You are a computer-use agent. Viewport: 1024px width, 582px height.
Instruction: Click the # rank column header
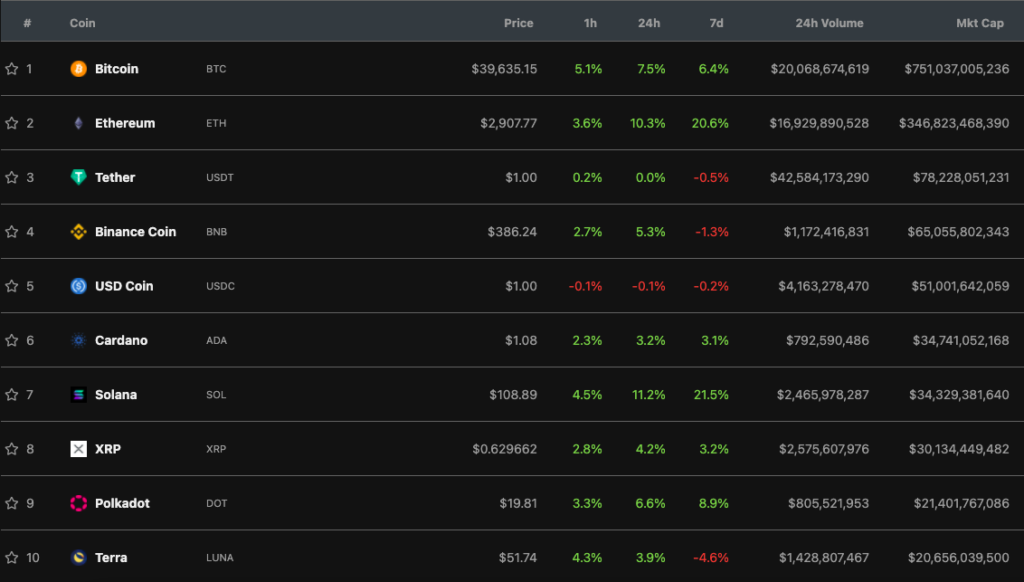(x=27, y=23)
